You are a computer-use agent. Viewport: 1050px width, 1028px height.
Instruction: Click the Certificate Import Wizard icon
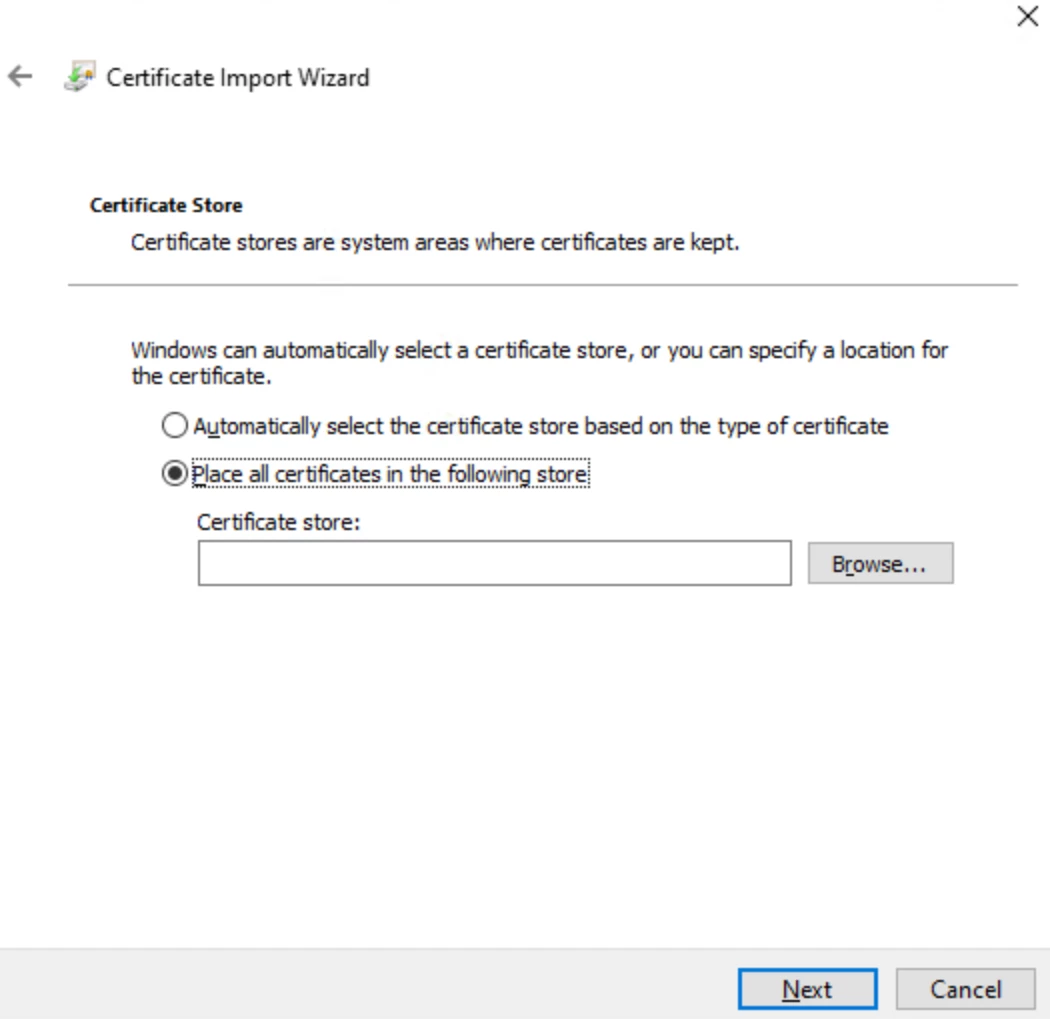80,76
